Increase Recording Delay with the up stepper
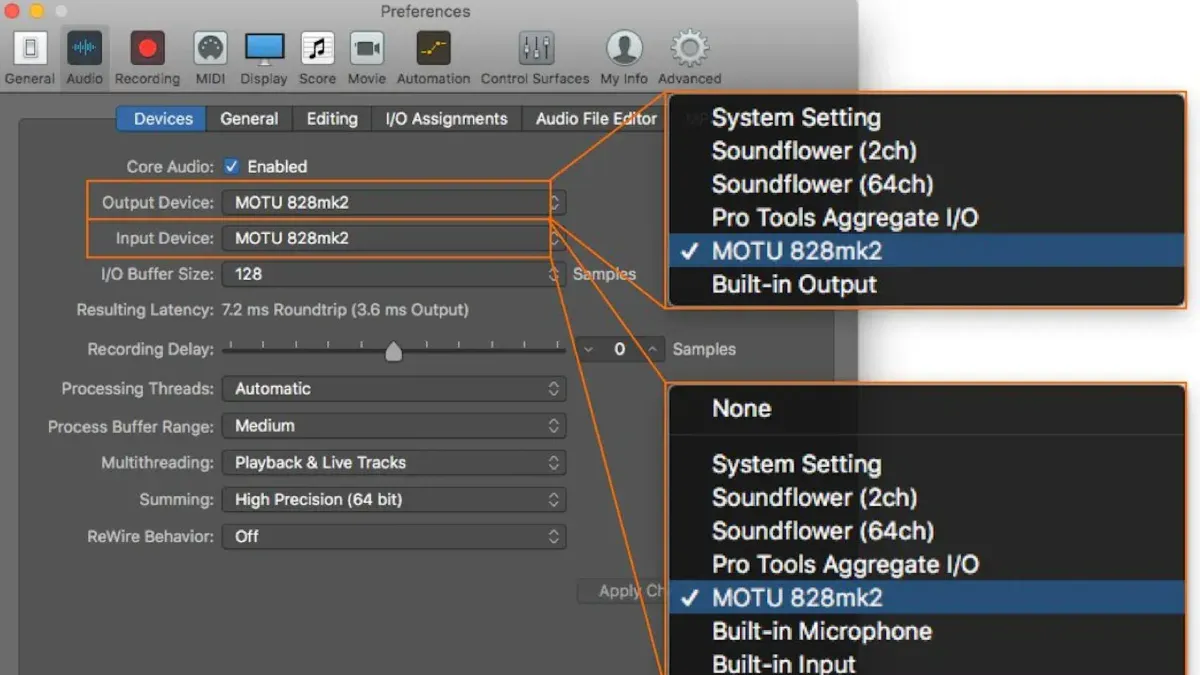This screenshot has width=1200, height=675. [652, 349]
